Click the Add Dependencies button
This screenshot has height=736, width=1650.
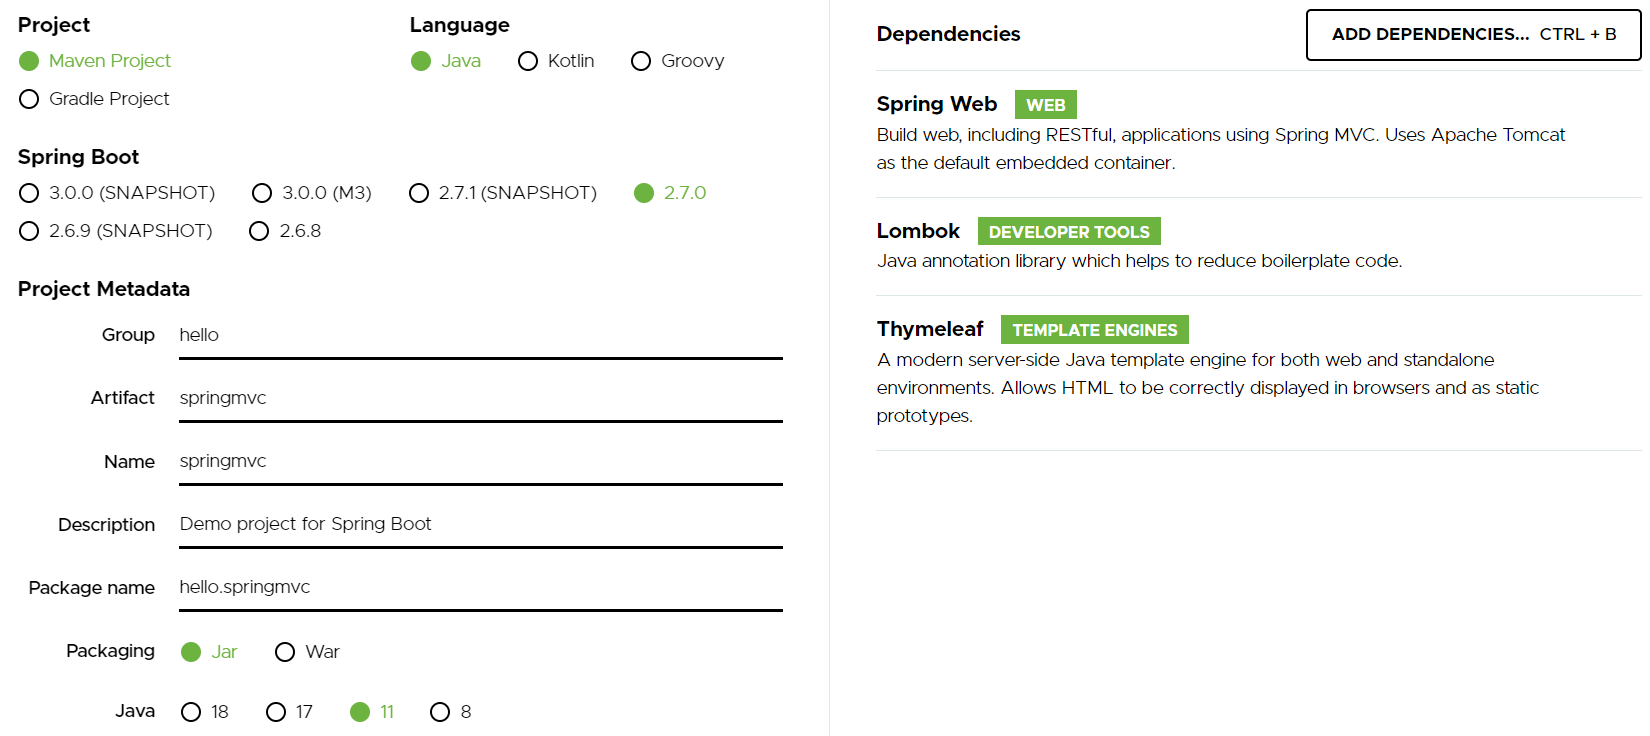coord(1473,35)
